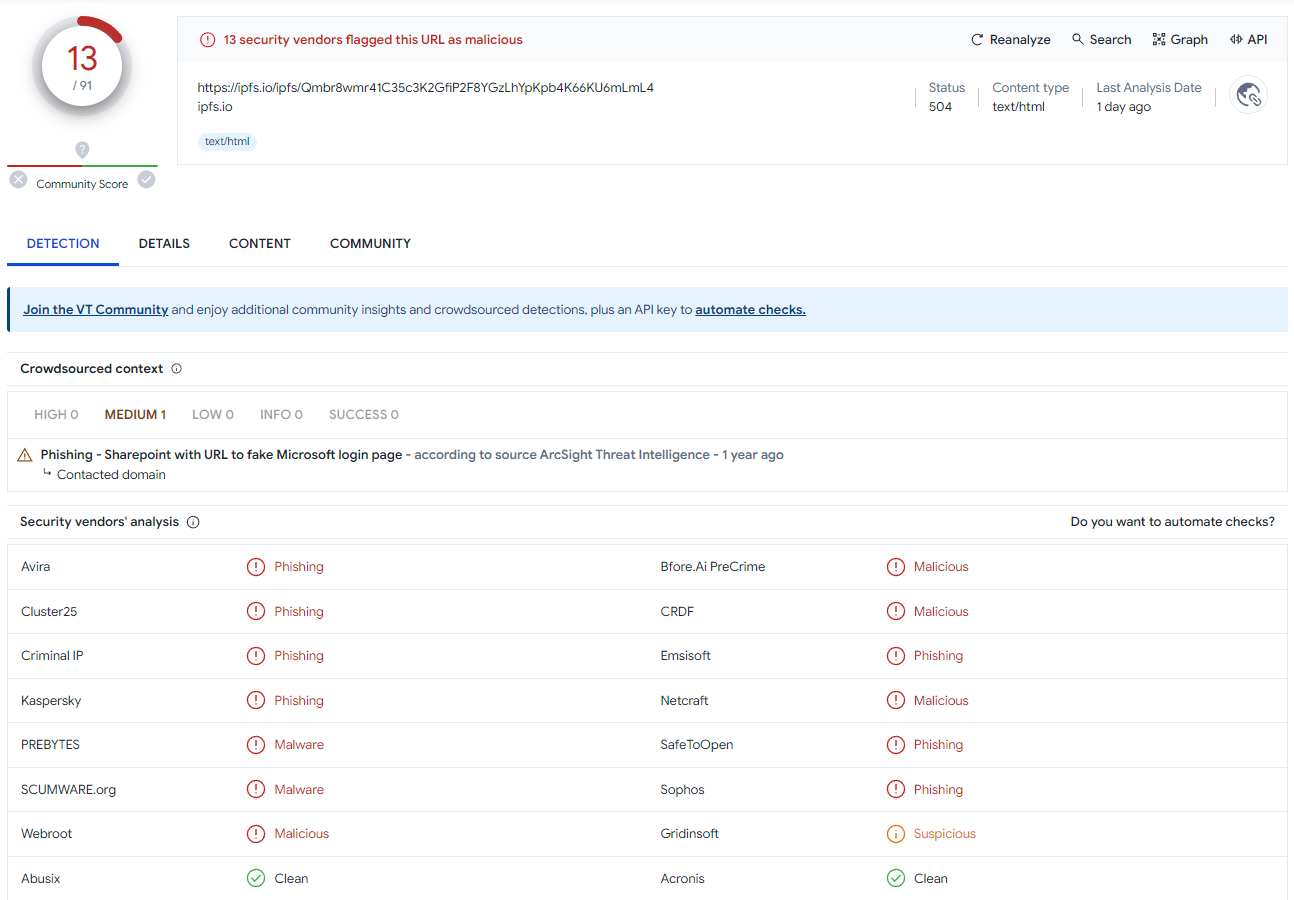This screenshot has width=1294, height=900.
Task: Click Do you want to automate checks?
Action: pos(1172,522)
